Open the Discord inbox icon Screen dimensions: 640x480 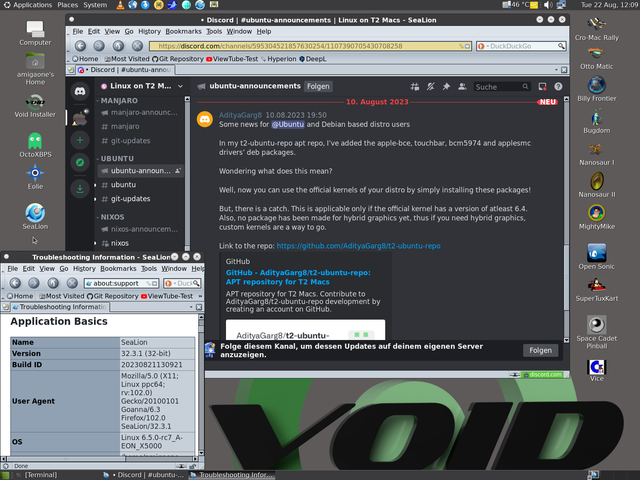(542, 87)
